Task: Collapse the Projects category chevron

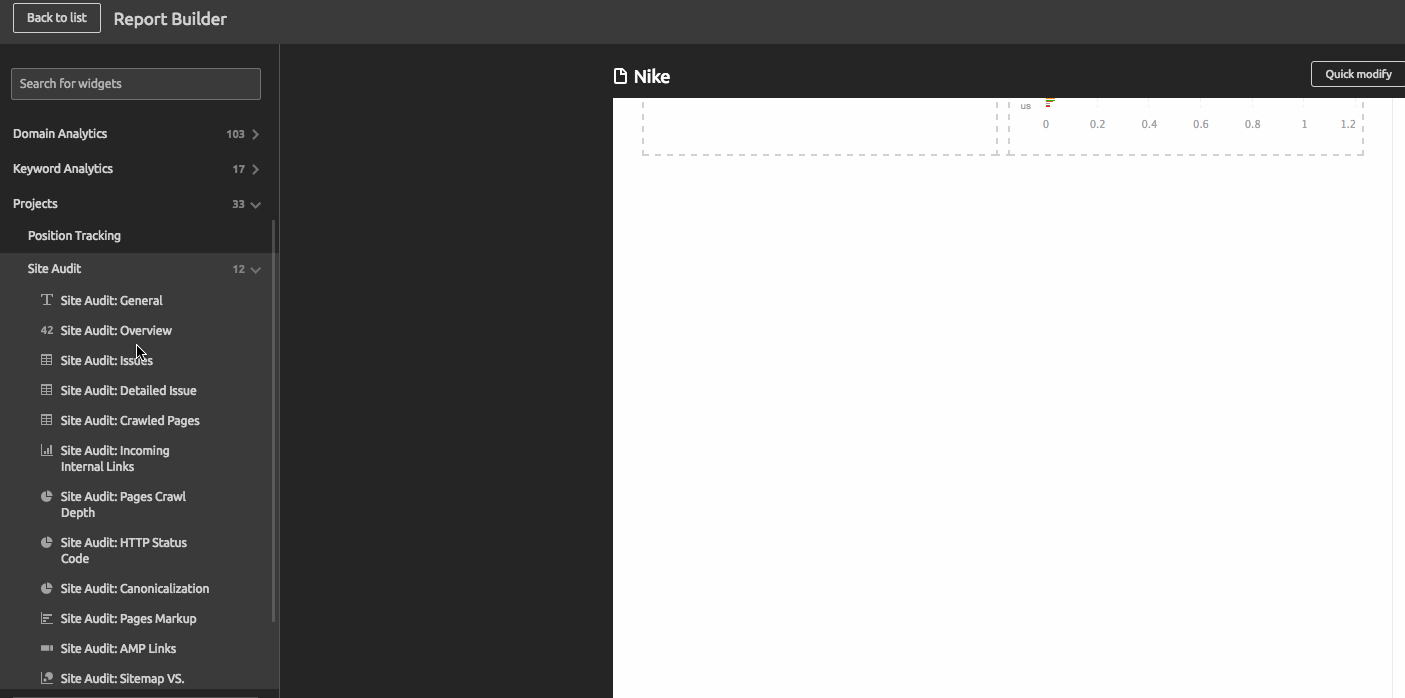Action: click(x=255, y=204)
